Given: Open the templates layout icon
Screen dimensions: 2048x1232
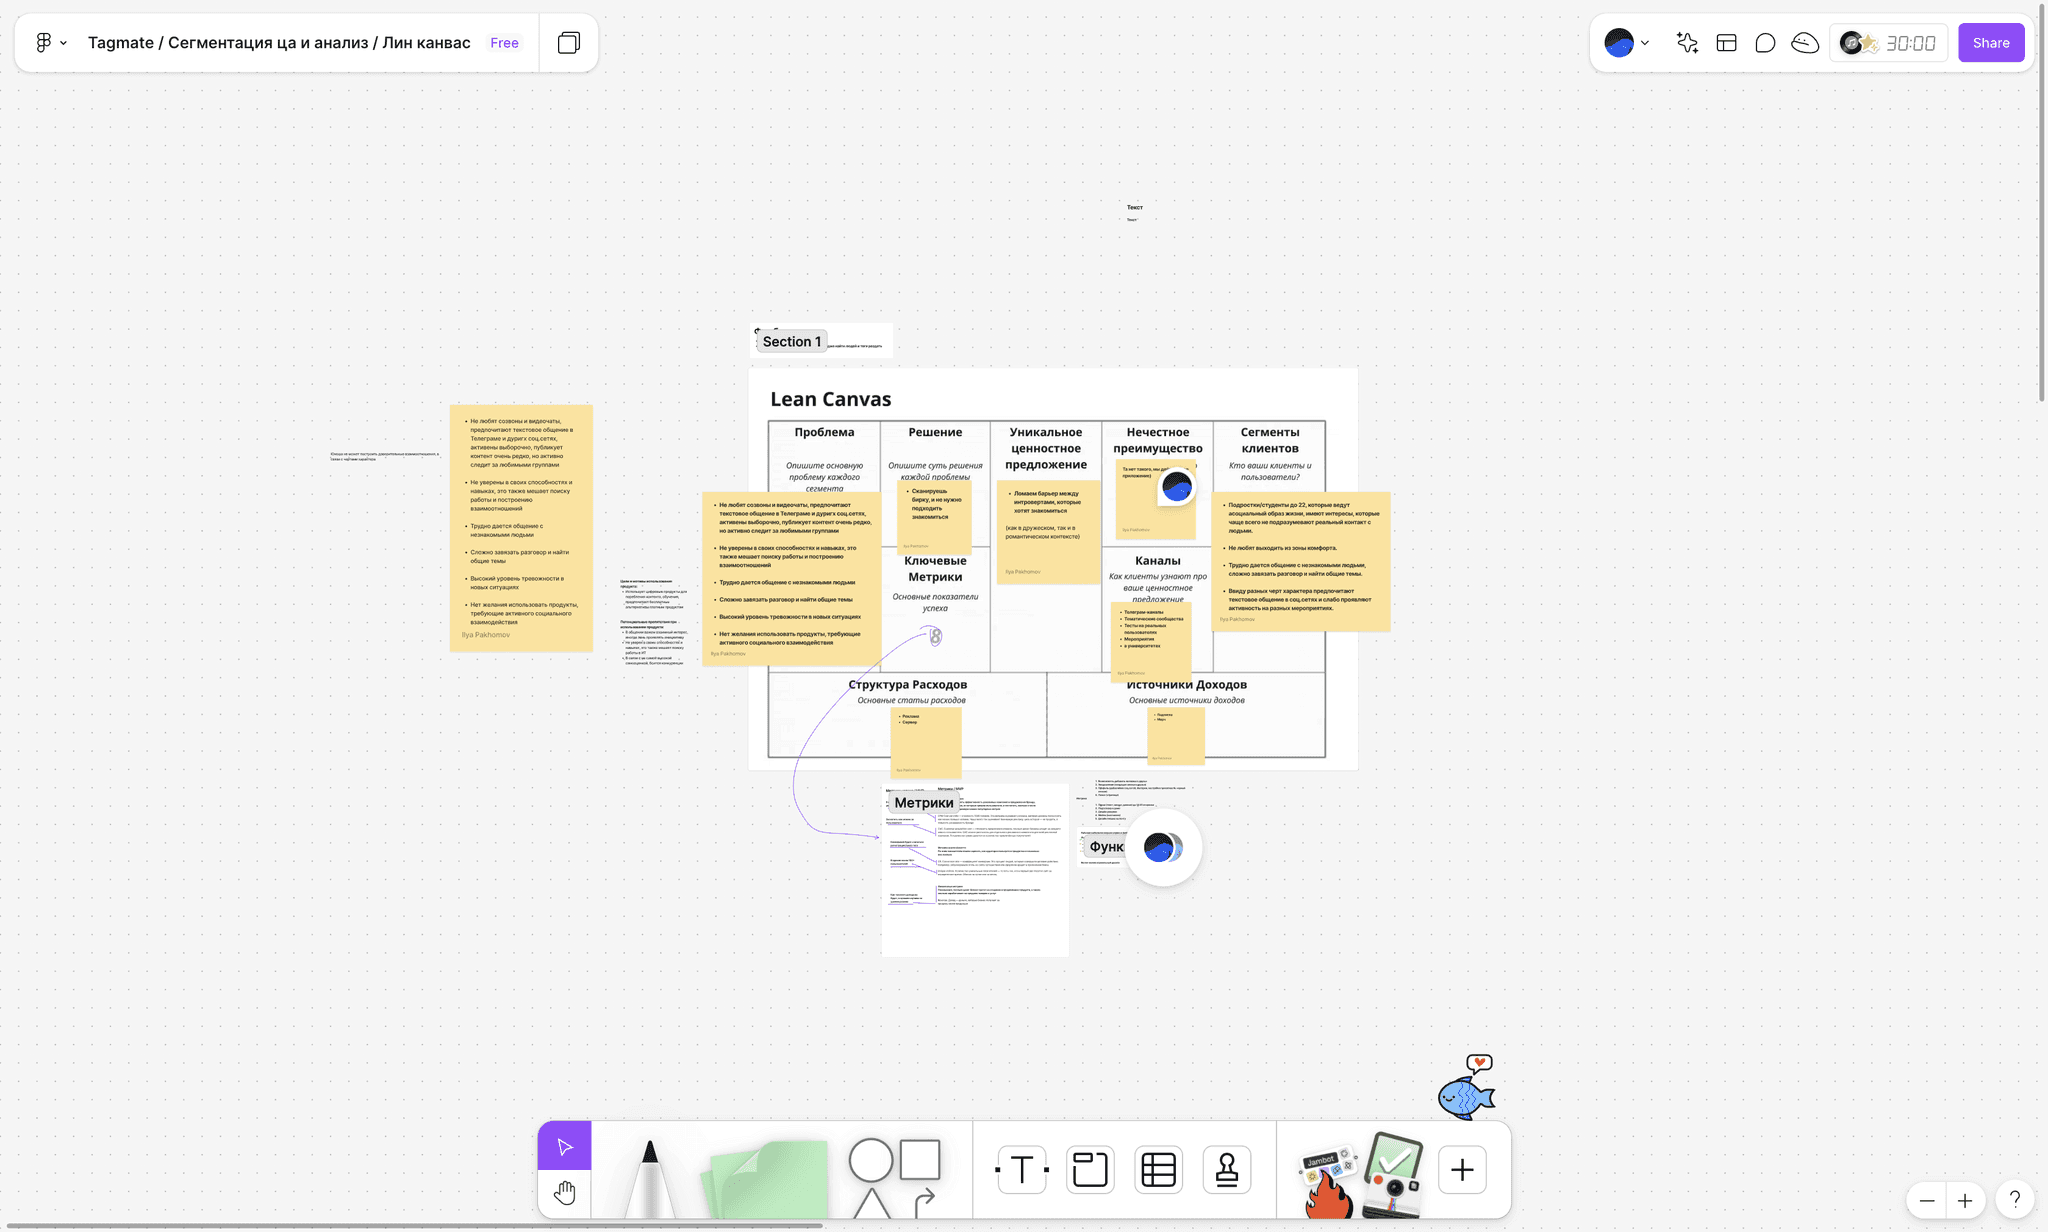Looking at the screenshot, I should [x=1726, y=43].
